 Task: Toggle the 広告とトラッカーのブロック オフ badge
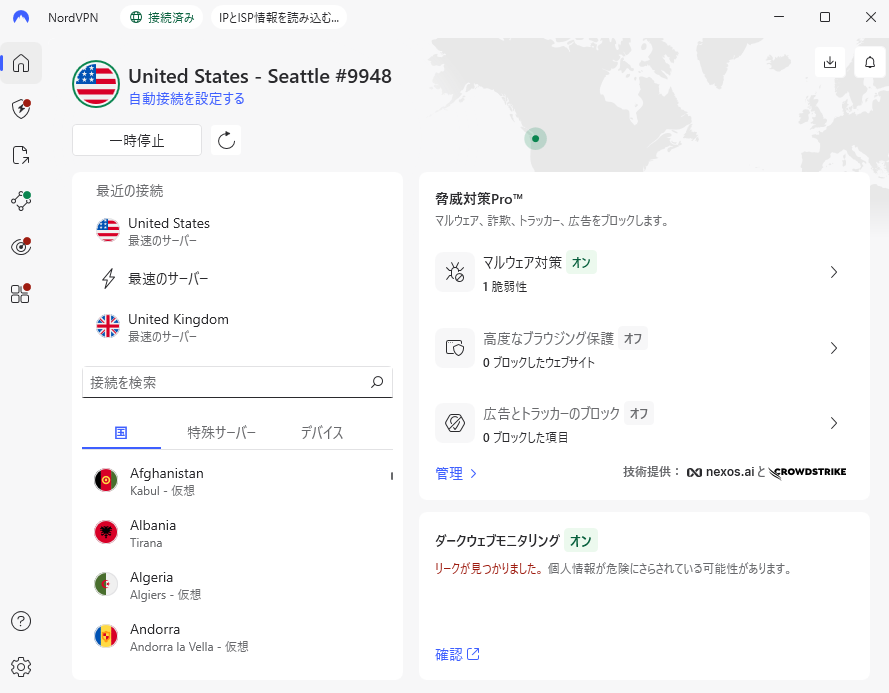point(638,413)
